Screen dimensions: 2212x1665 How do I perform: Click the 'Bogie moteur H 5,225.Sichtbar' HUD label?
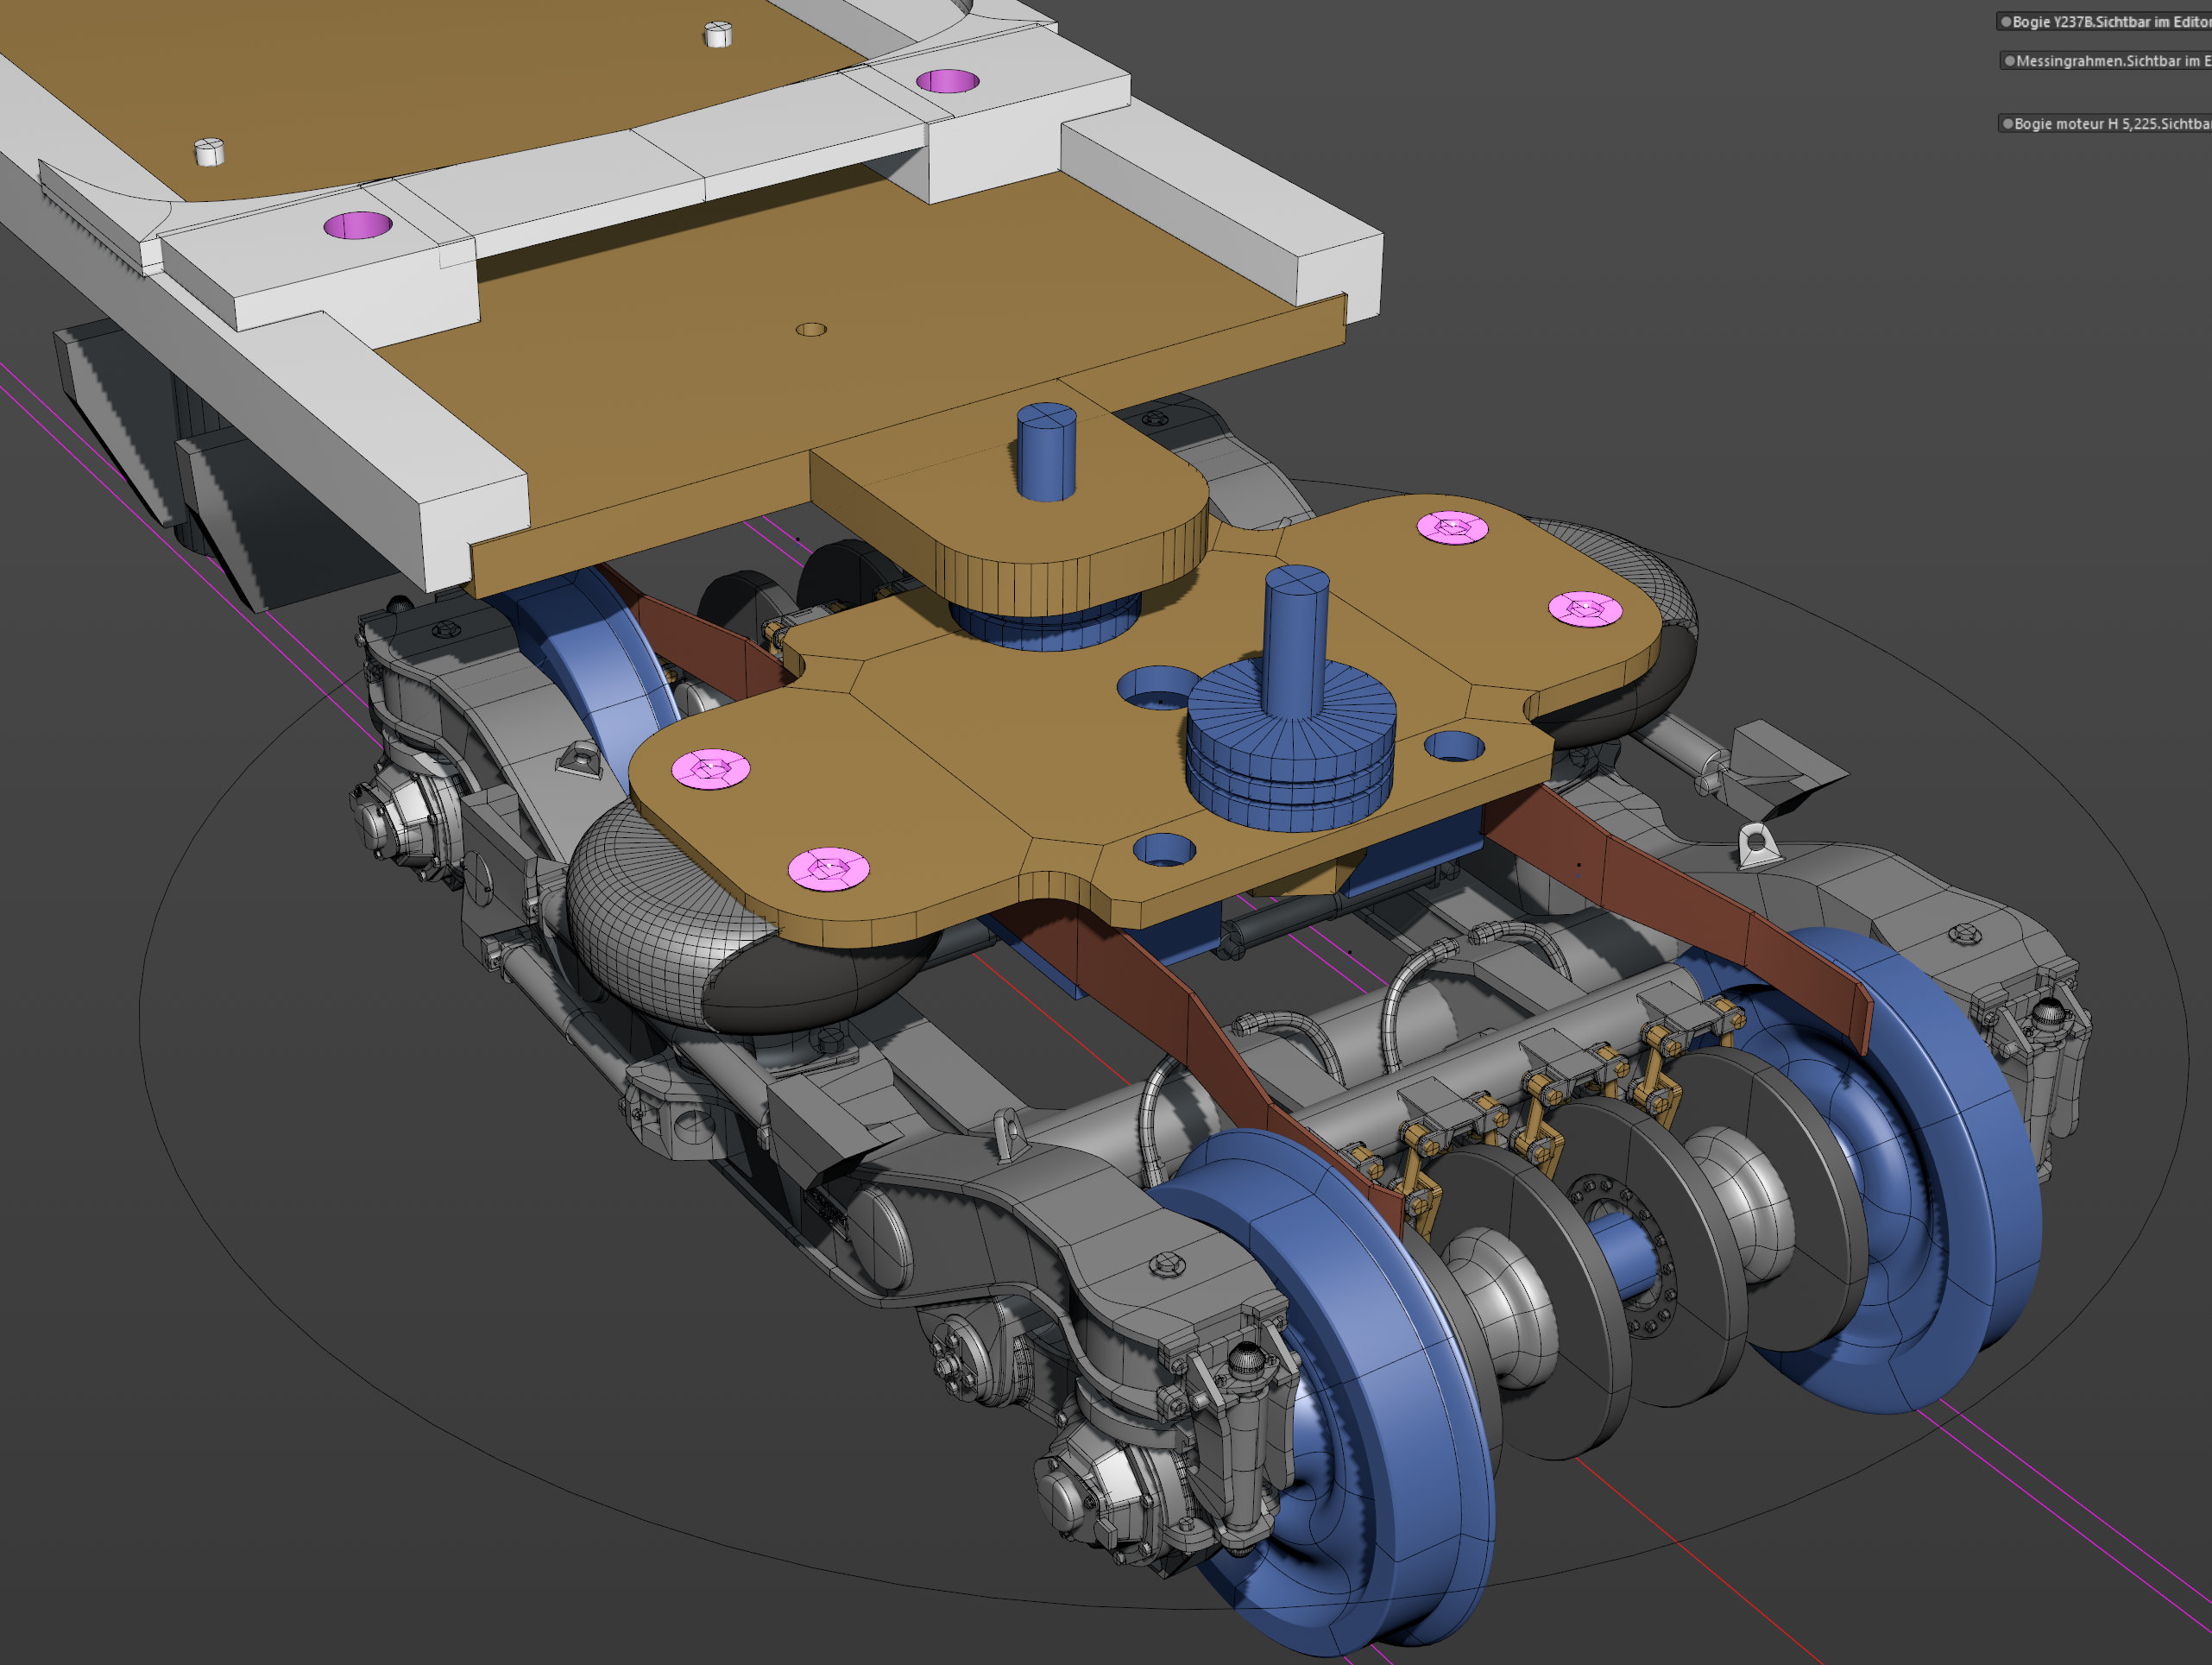[2112, 124]
